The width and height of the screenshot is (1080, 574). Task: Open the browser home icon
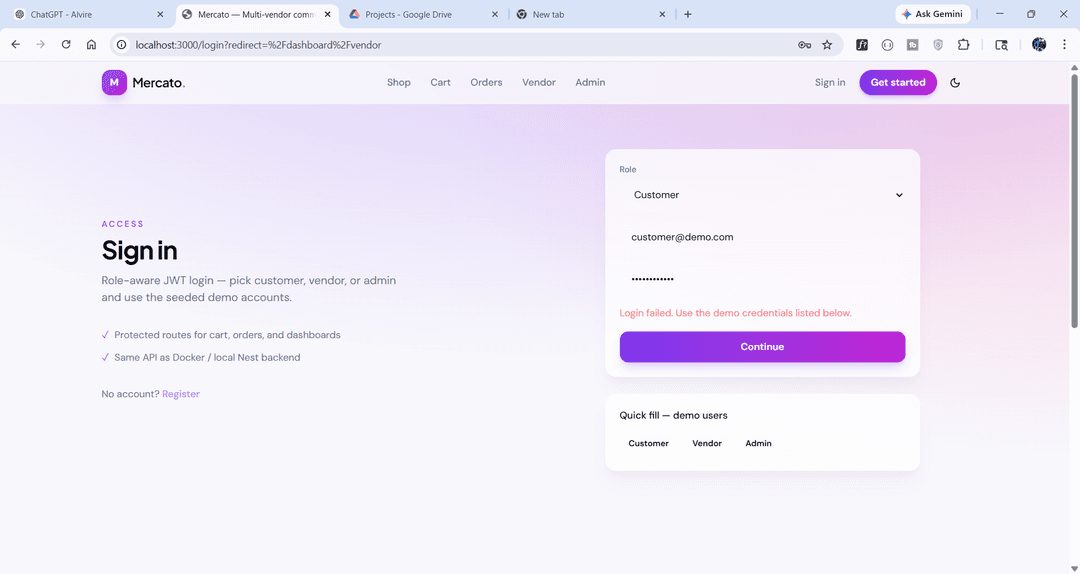click(91, 45)
